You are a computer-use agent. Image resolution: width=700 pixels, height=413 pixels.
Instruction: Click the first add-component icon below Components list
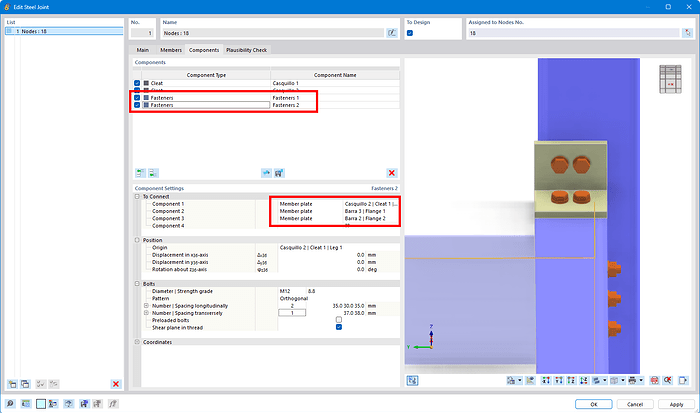[x=139, y=173]
